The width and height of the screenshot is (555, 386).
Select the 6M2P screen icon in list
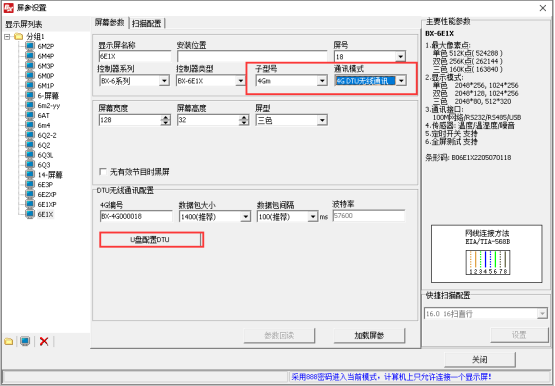click(30, 46)
